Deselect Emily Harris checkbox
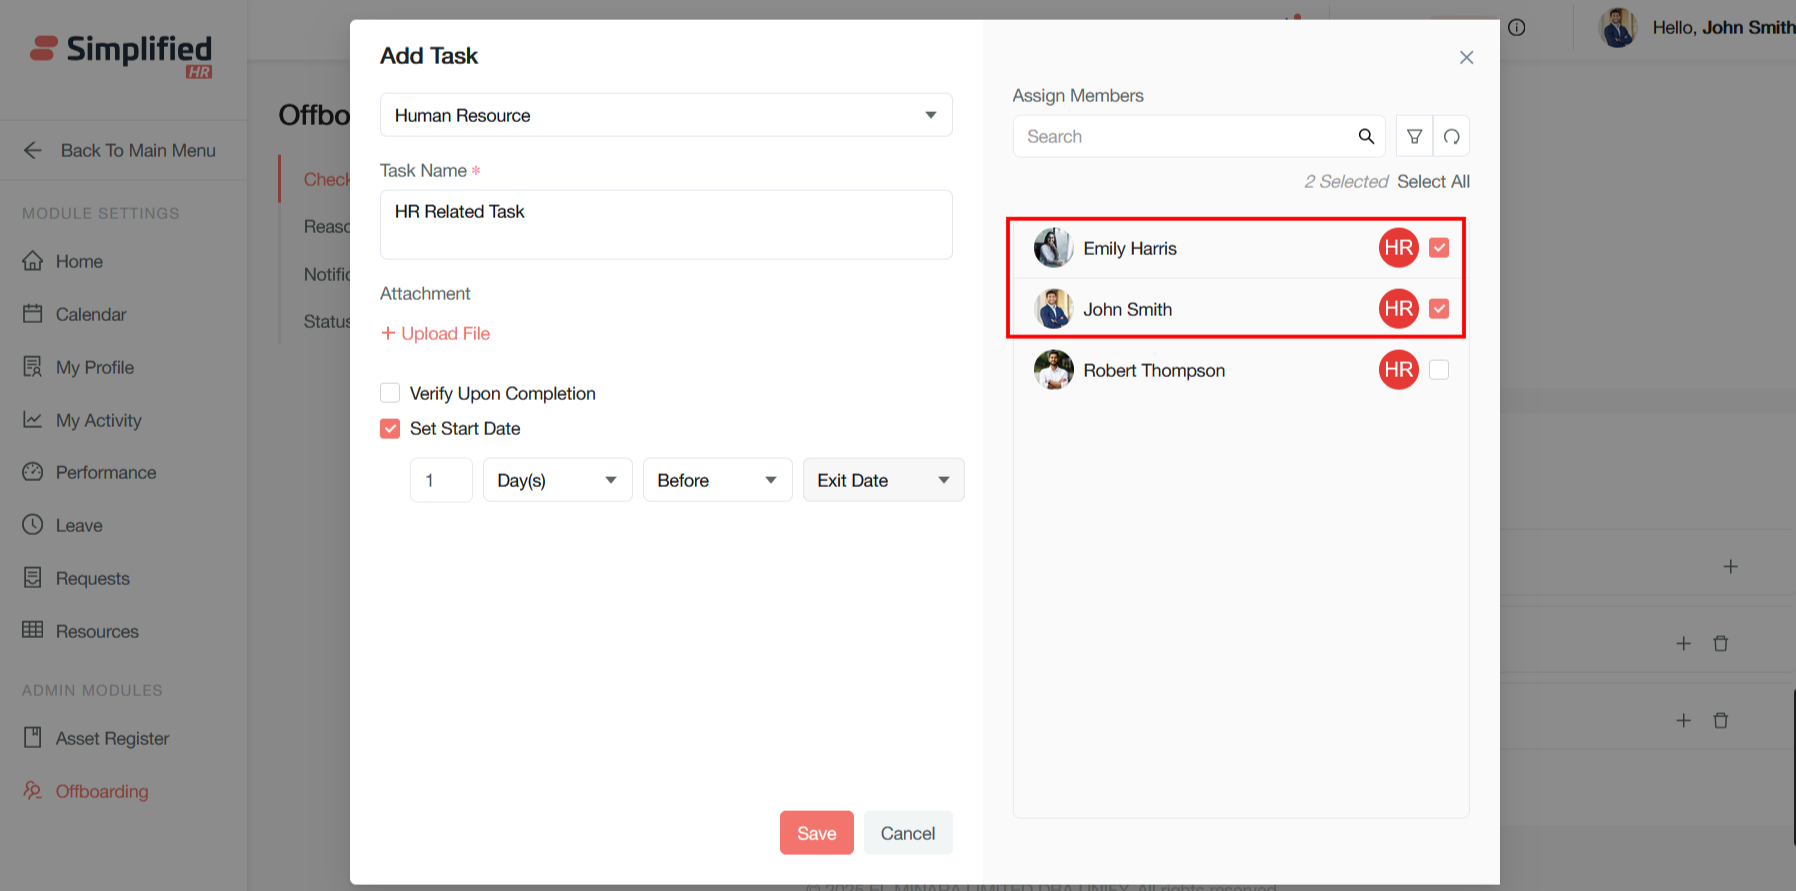 pyautogui.click(x=1438, y=248)
